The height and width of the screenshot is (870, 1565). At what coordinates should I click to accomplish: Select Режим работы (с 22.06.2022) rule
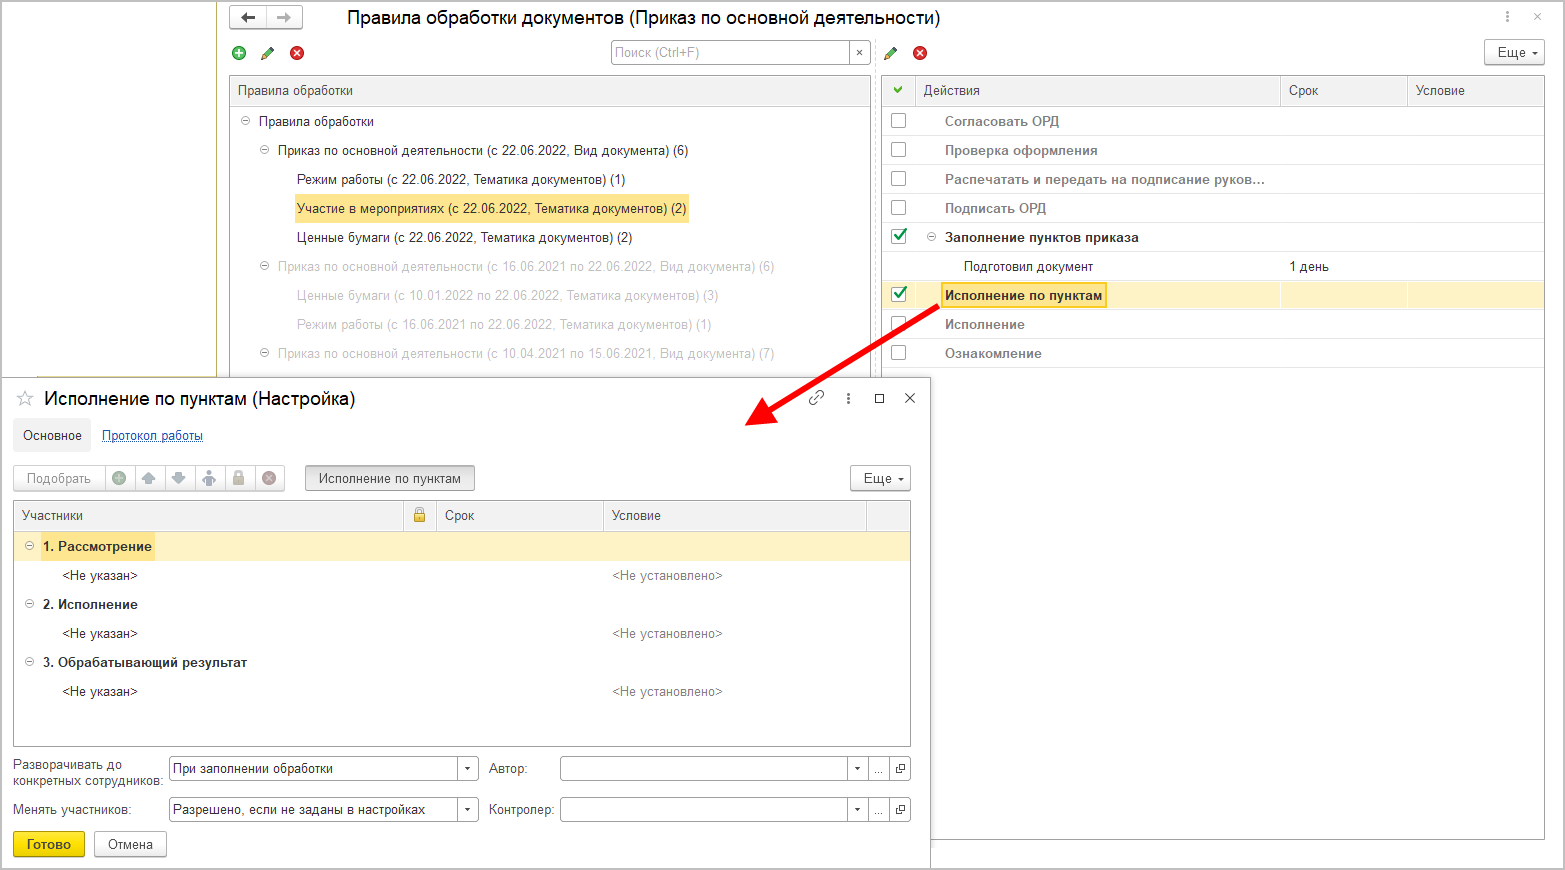(x=460, y=180)
